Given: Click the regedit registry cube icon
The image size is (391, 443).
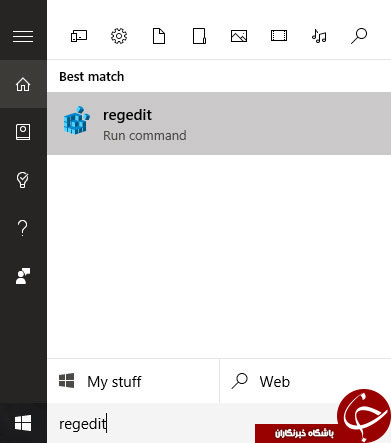Looking at the screenshot, I should point(77,120).
